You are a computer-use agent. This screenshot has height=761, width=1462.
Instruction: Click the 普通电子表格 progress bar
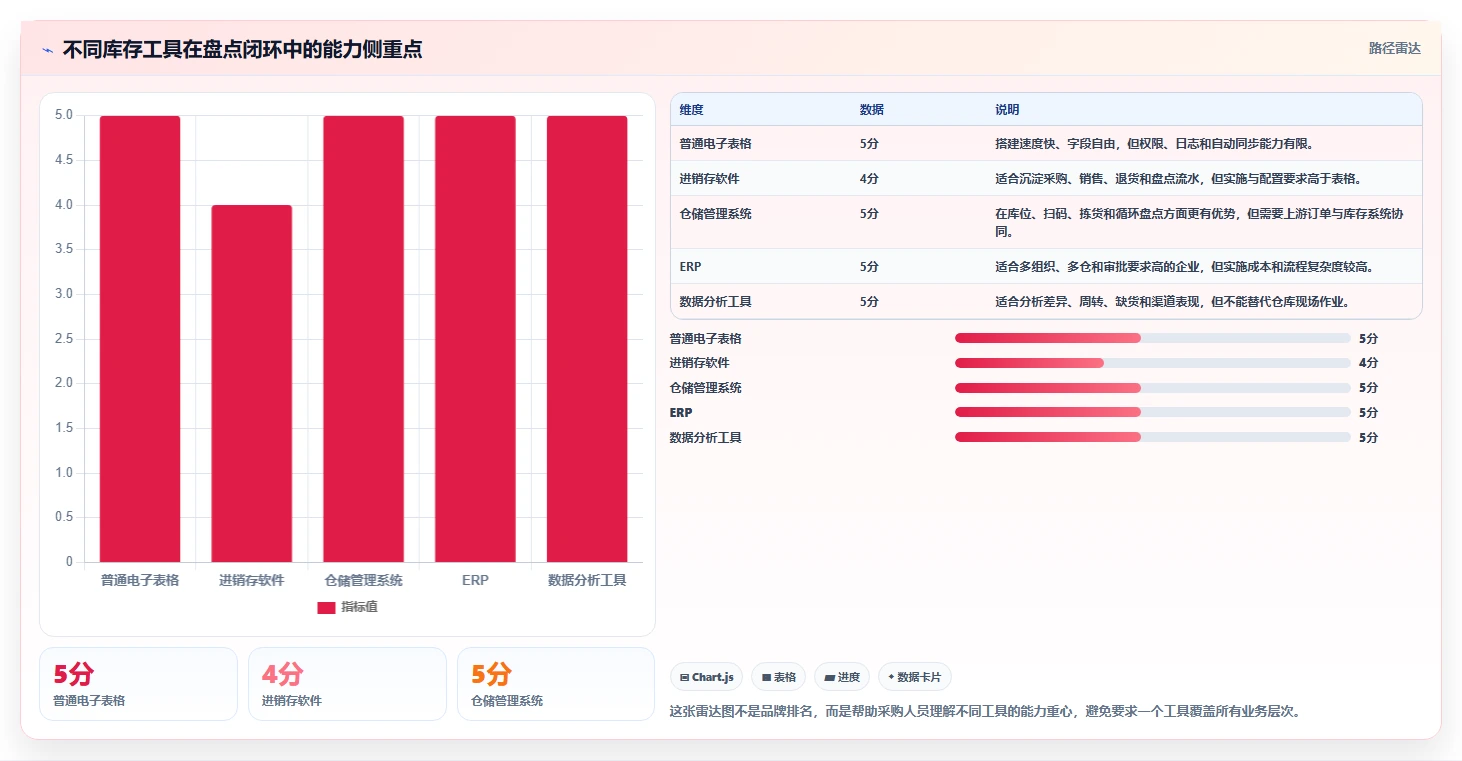pyautogui.click(x=1153, y=338)
